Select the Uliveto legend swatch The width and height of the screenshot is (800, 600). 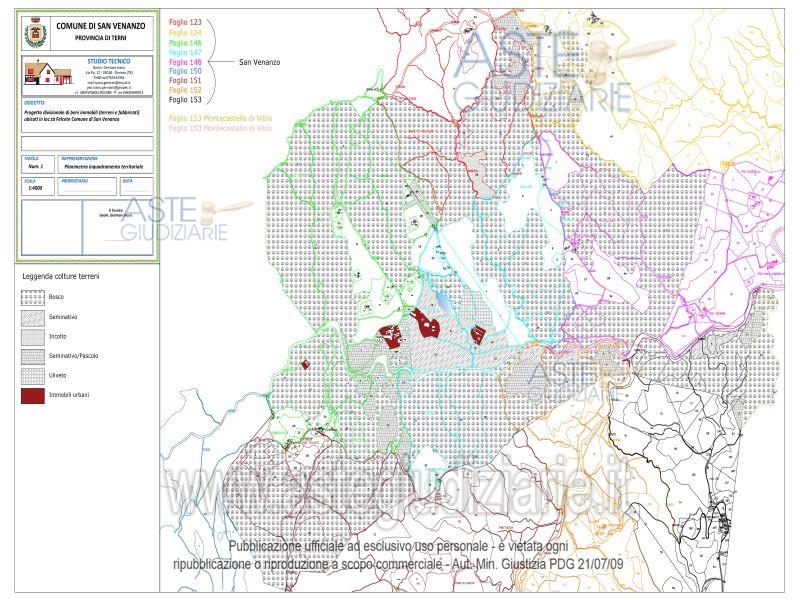(x=33, y=376)
